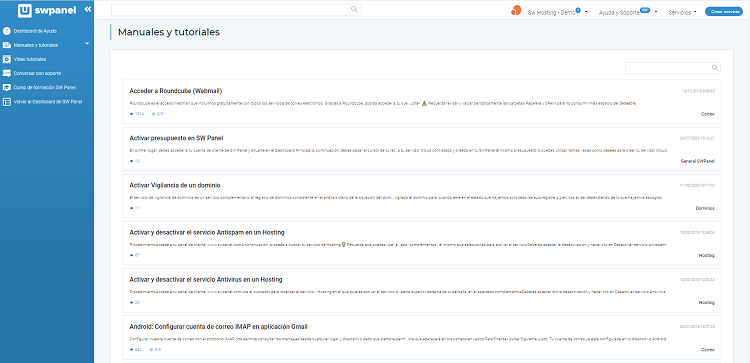Image resolution: width=750 pixels, height=363 pixels.
Task: Click the eye icon on Antispam article
Action: click(132, 255)
